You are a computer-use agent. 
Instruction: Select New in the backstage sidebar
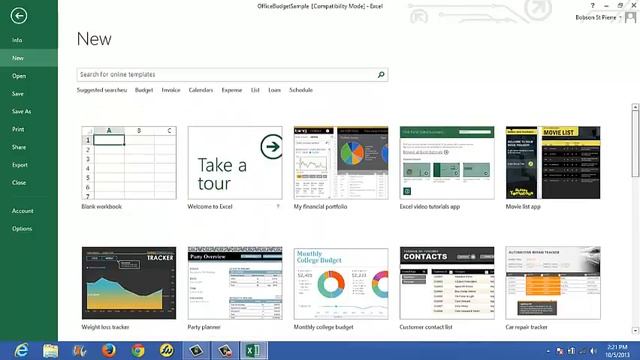point(29,58)
